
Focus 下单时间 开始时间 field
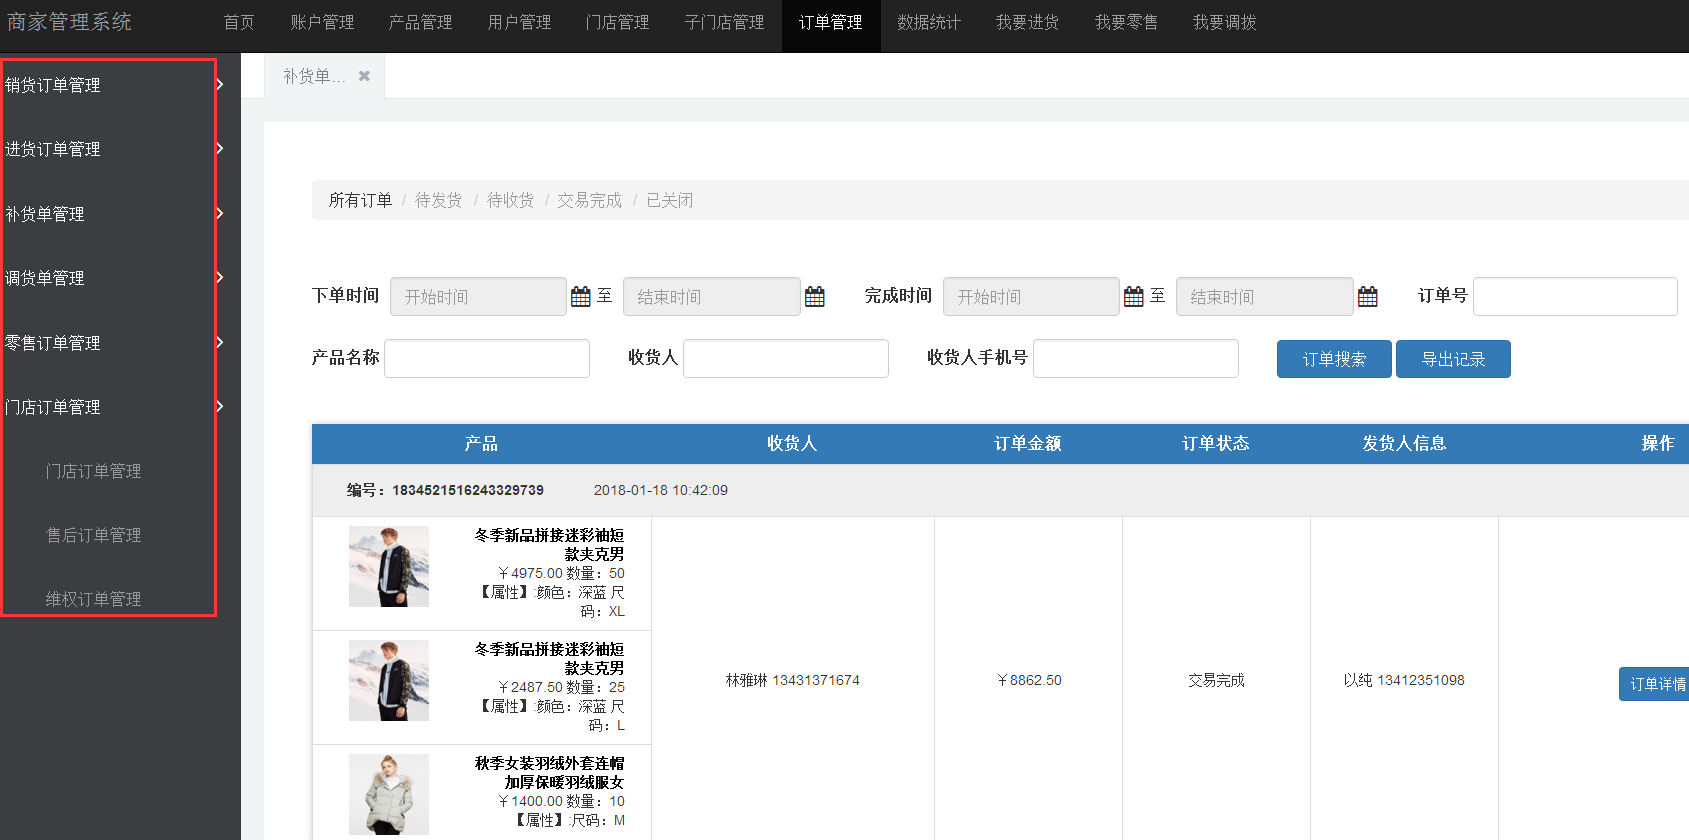point(478,296)
